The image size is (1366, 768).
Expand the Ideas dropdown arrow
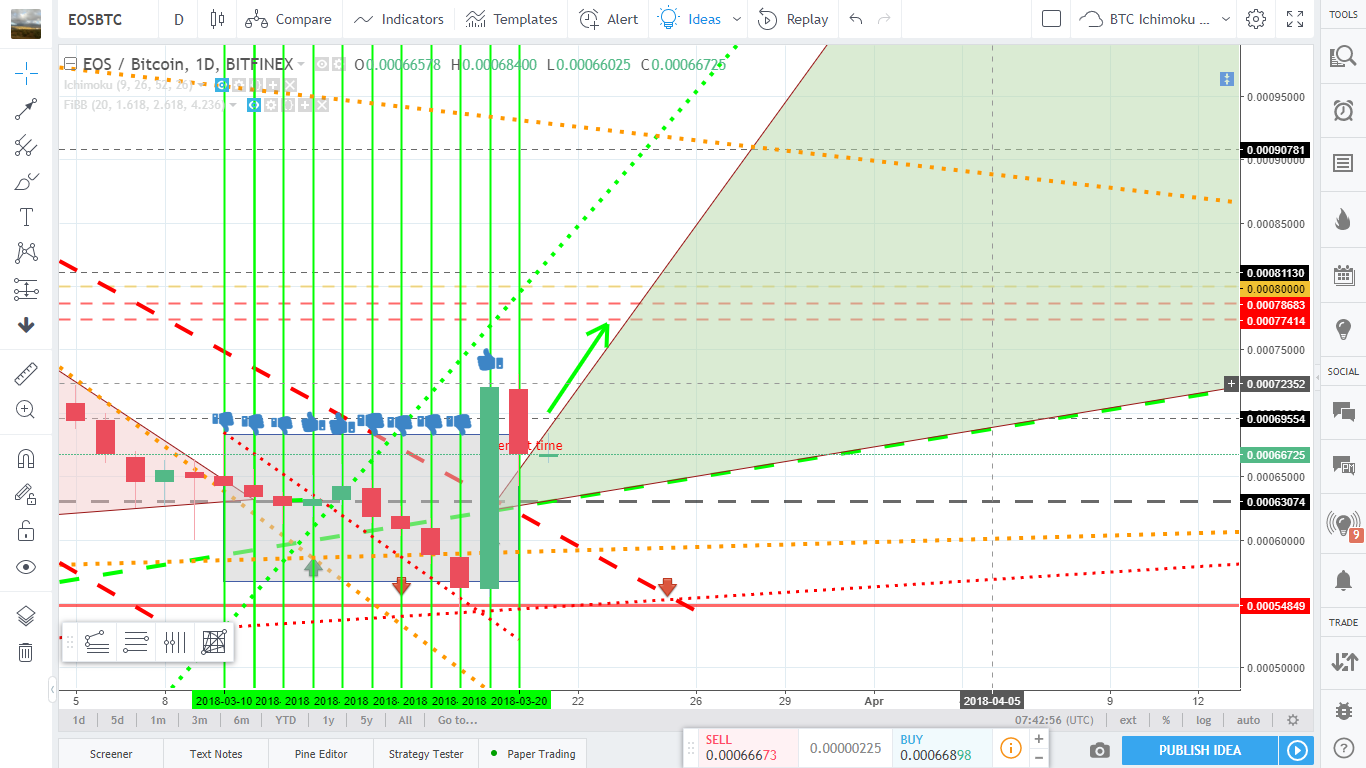coord(737,19)
